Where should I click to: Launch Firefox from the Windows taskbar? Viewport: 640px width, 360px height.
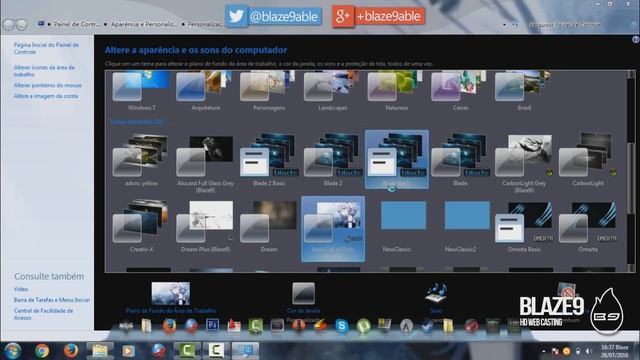(x=71, y=351)
